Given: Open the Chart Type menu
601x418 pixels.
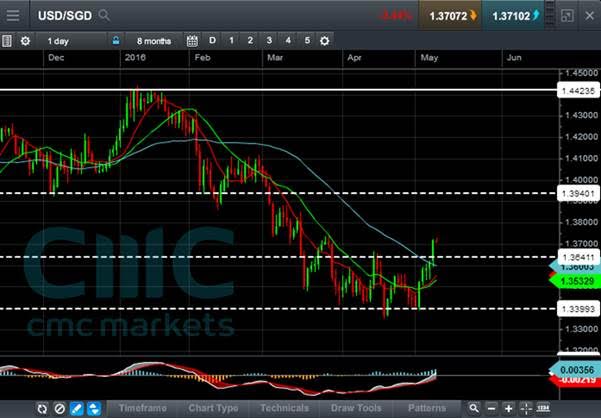Looking at the screenshot, I should (x=213, y=408).
